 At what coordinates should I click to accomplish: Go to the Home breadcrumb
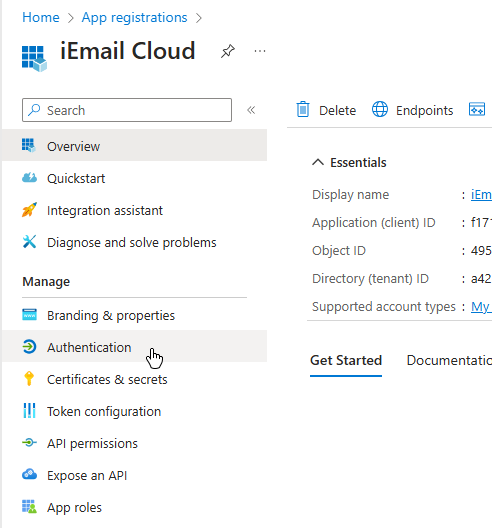point(41,18)
